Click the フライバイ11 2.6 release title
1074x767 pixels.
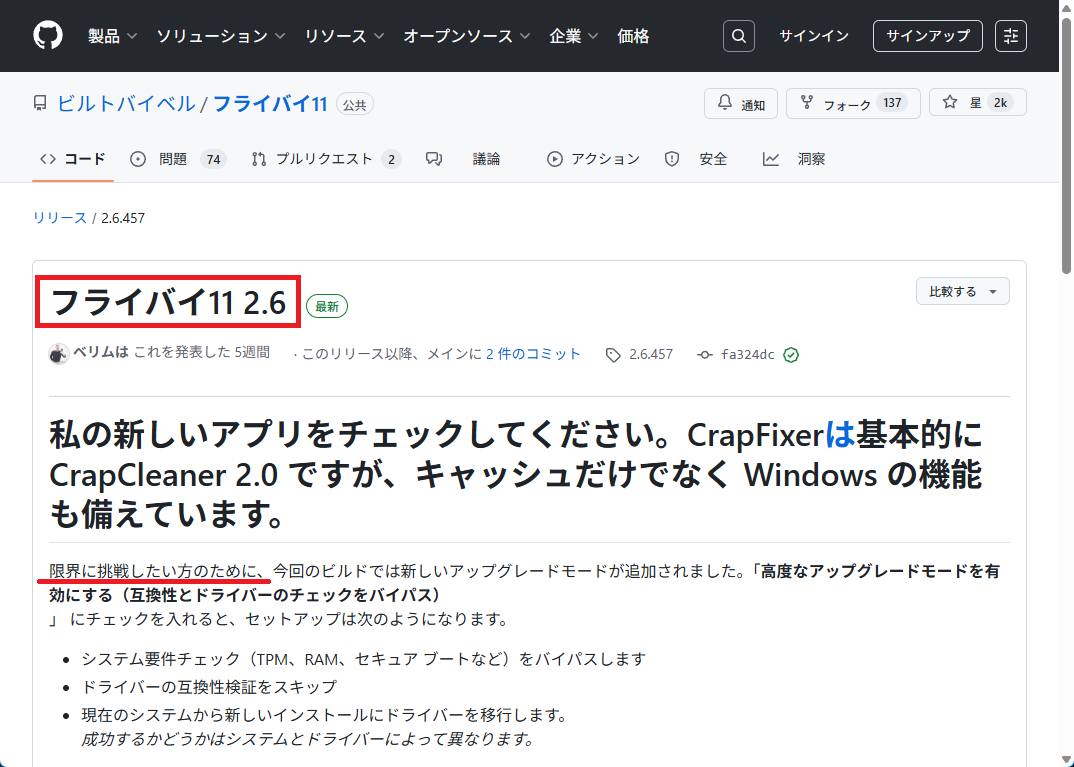click(168, 302)
